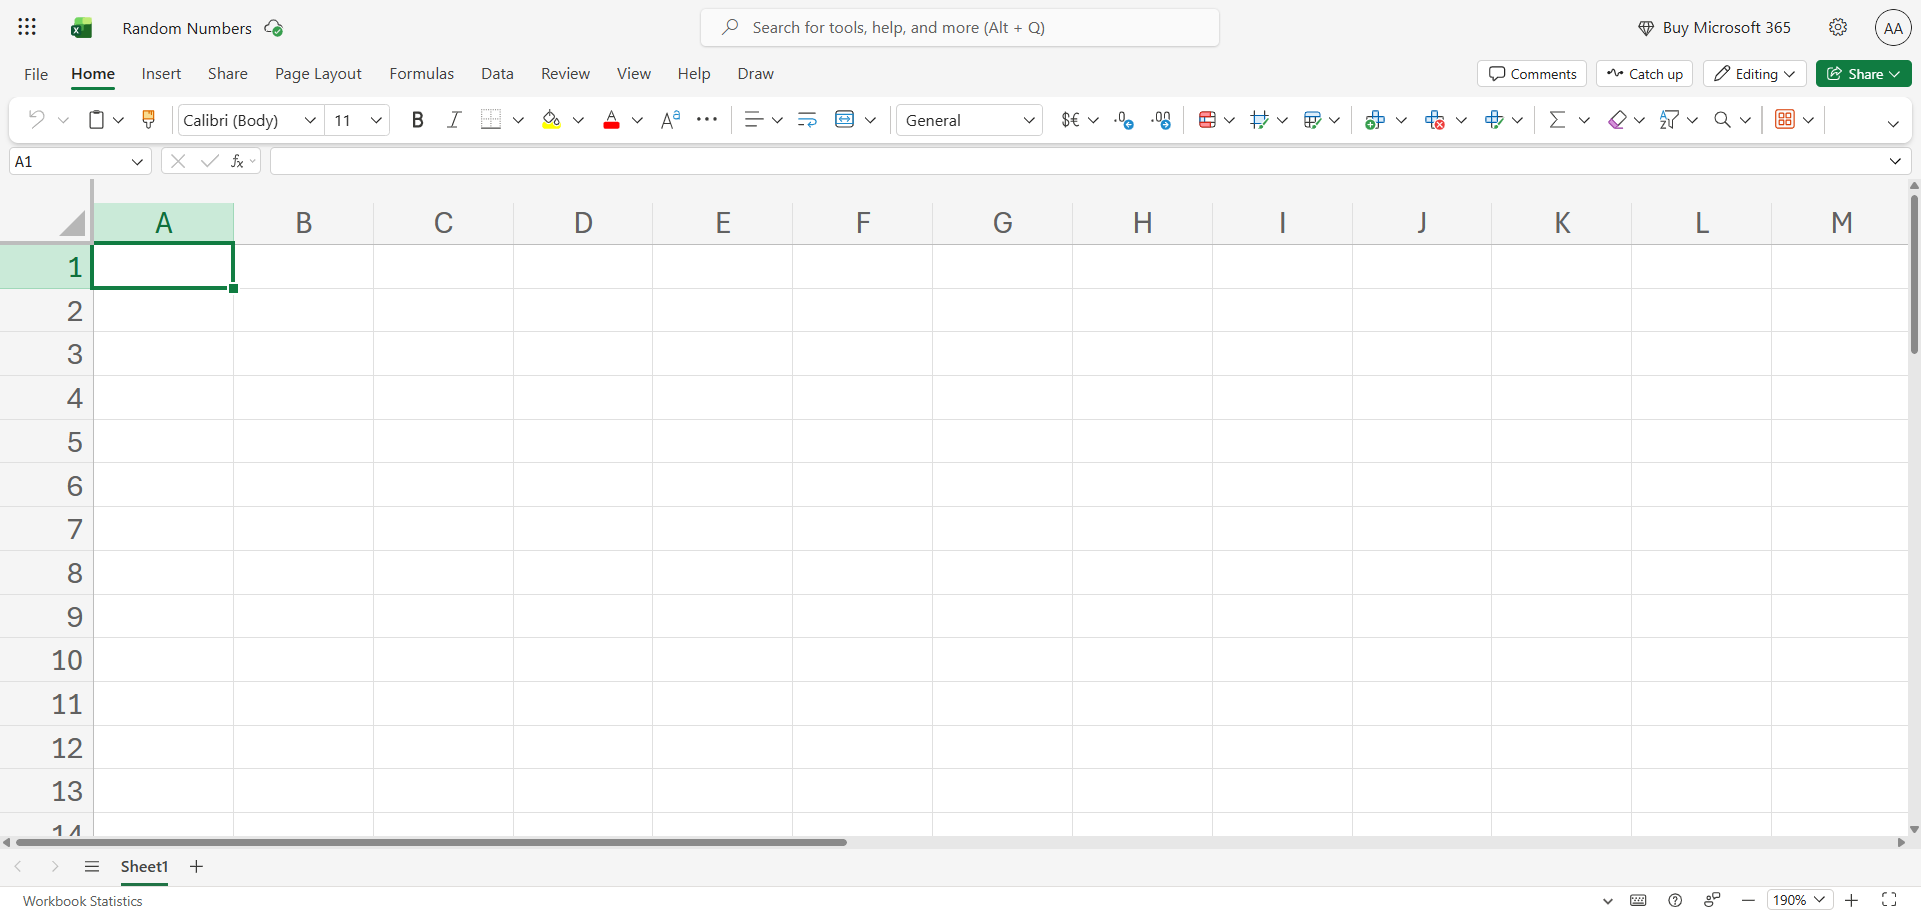Open the Comments pane
Viewport: 1921px width, 912px height.
click(x=1532, y=74)
